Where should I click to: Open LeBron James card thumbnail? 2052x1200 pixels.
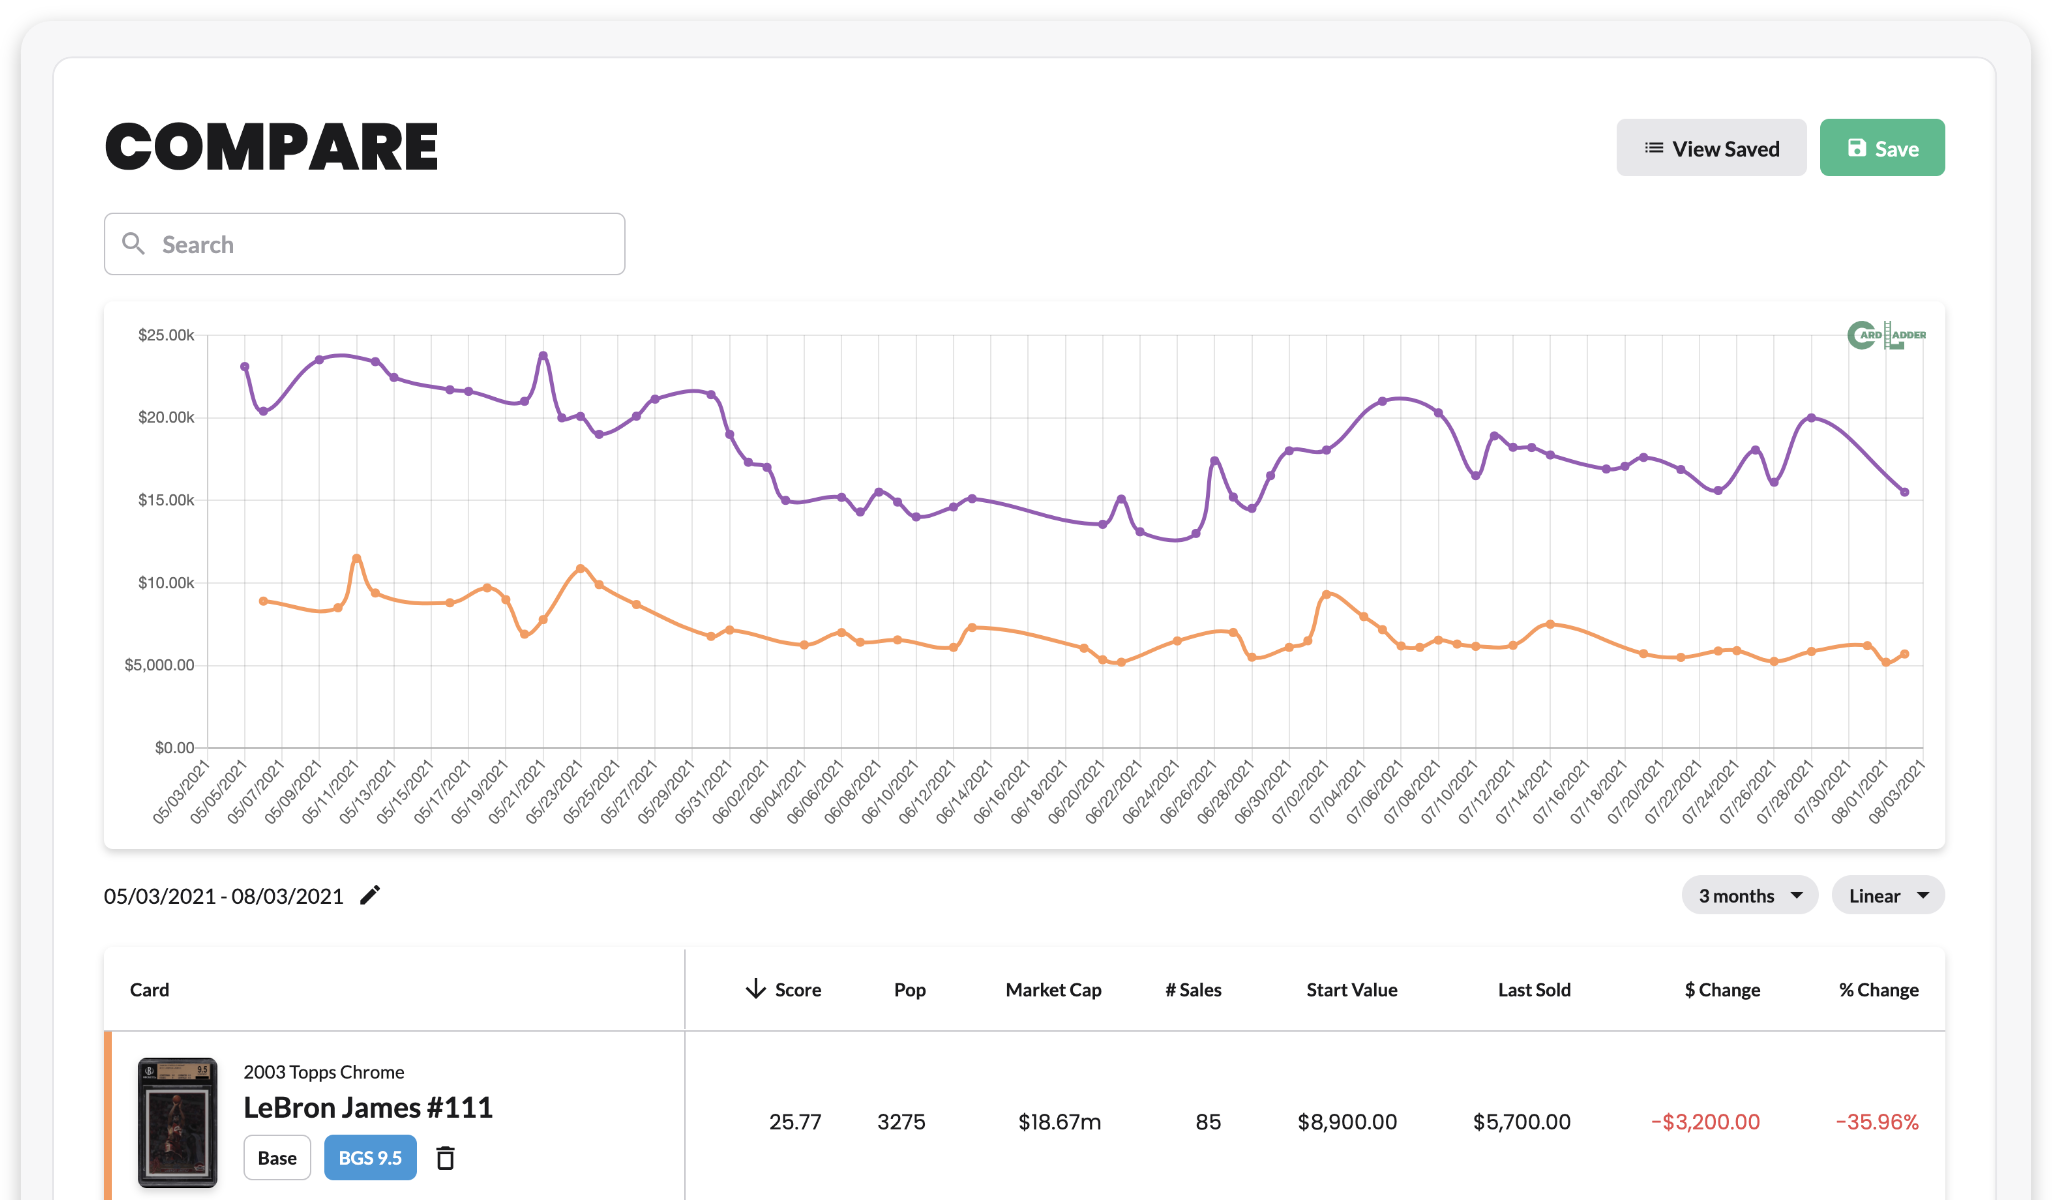click(177, 1122)
